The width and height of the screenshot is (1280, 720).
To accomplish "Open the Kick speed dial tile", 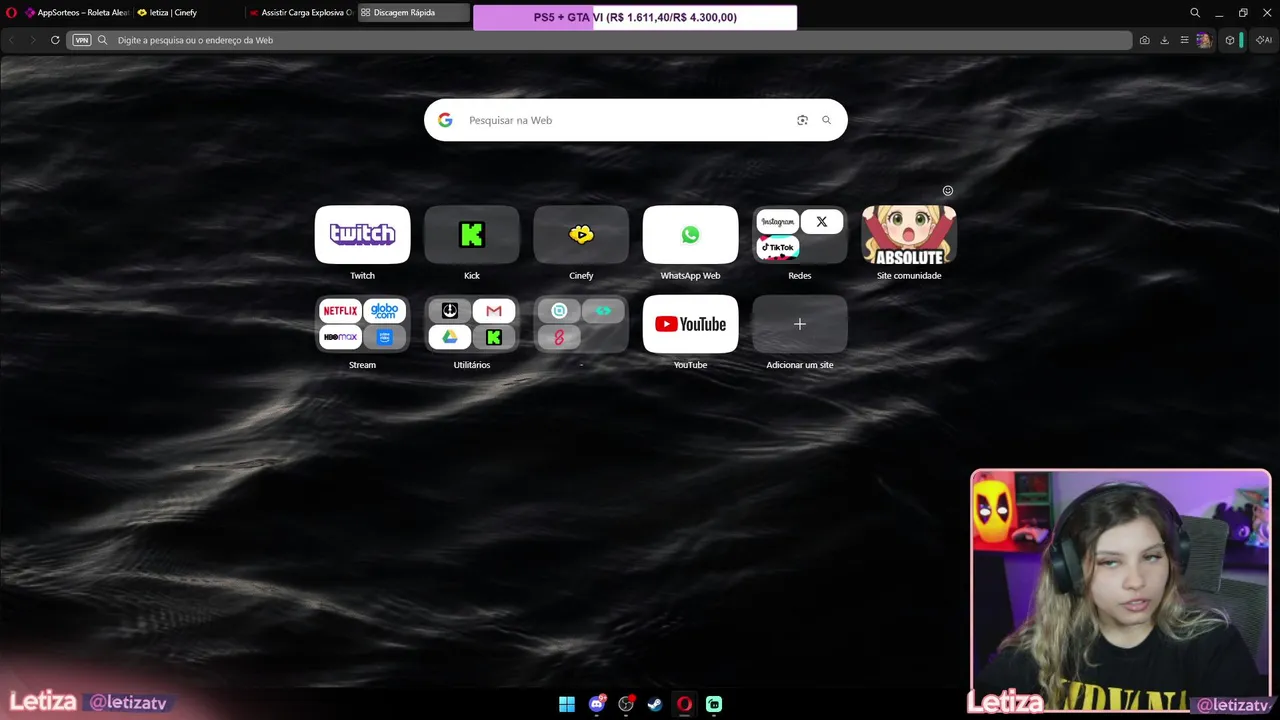I will click(472, 235).
